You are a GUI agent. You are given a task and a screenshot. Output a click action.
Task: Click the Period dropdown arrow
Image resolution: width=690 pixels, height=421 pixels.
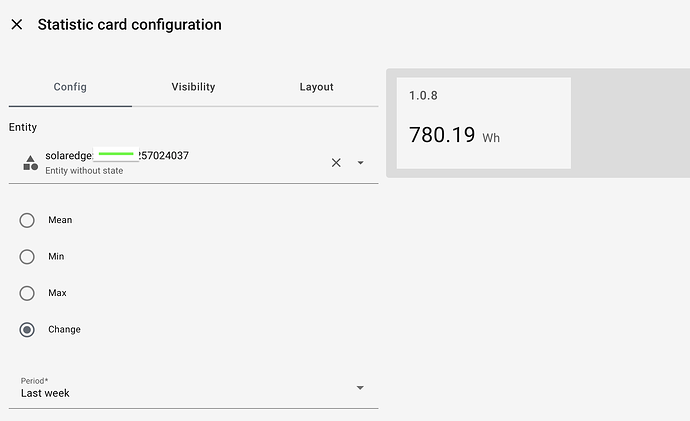pos(360,388)
